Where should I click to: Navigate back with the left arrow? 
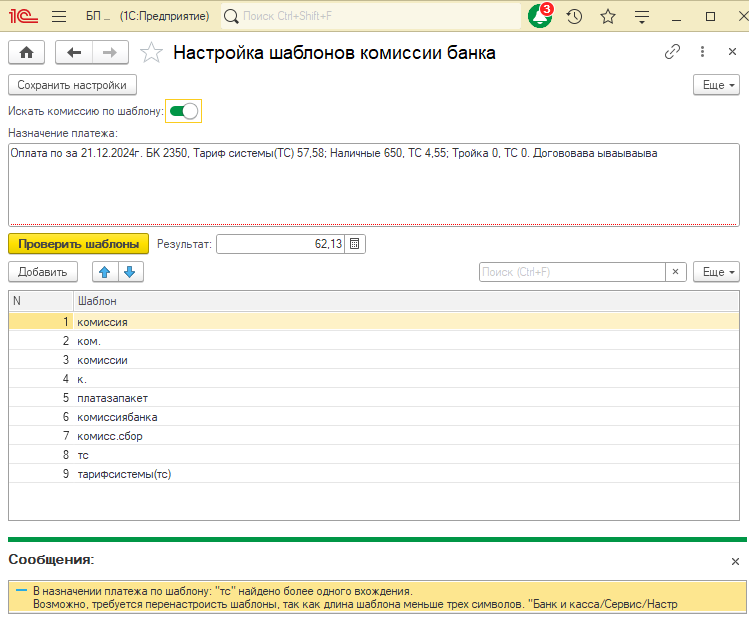tap(74, 52)
